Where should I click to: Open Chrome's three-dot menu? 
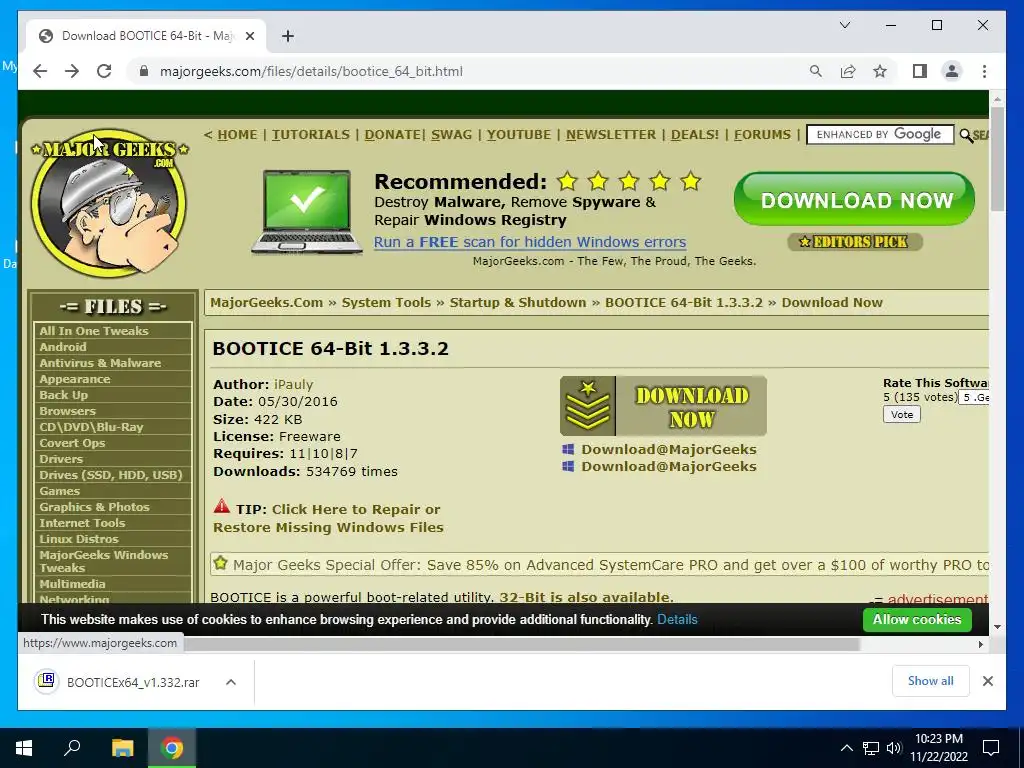click(x=984, y=71)
